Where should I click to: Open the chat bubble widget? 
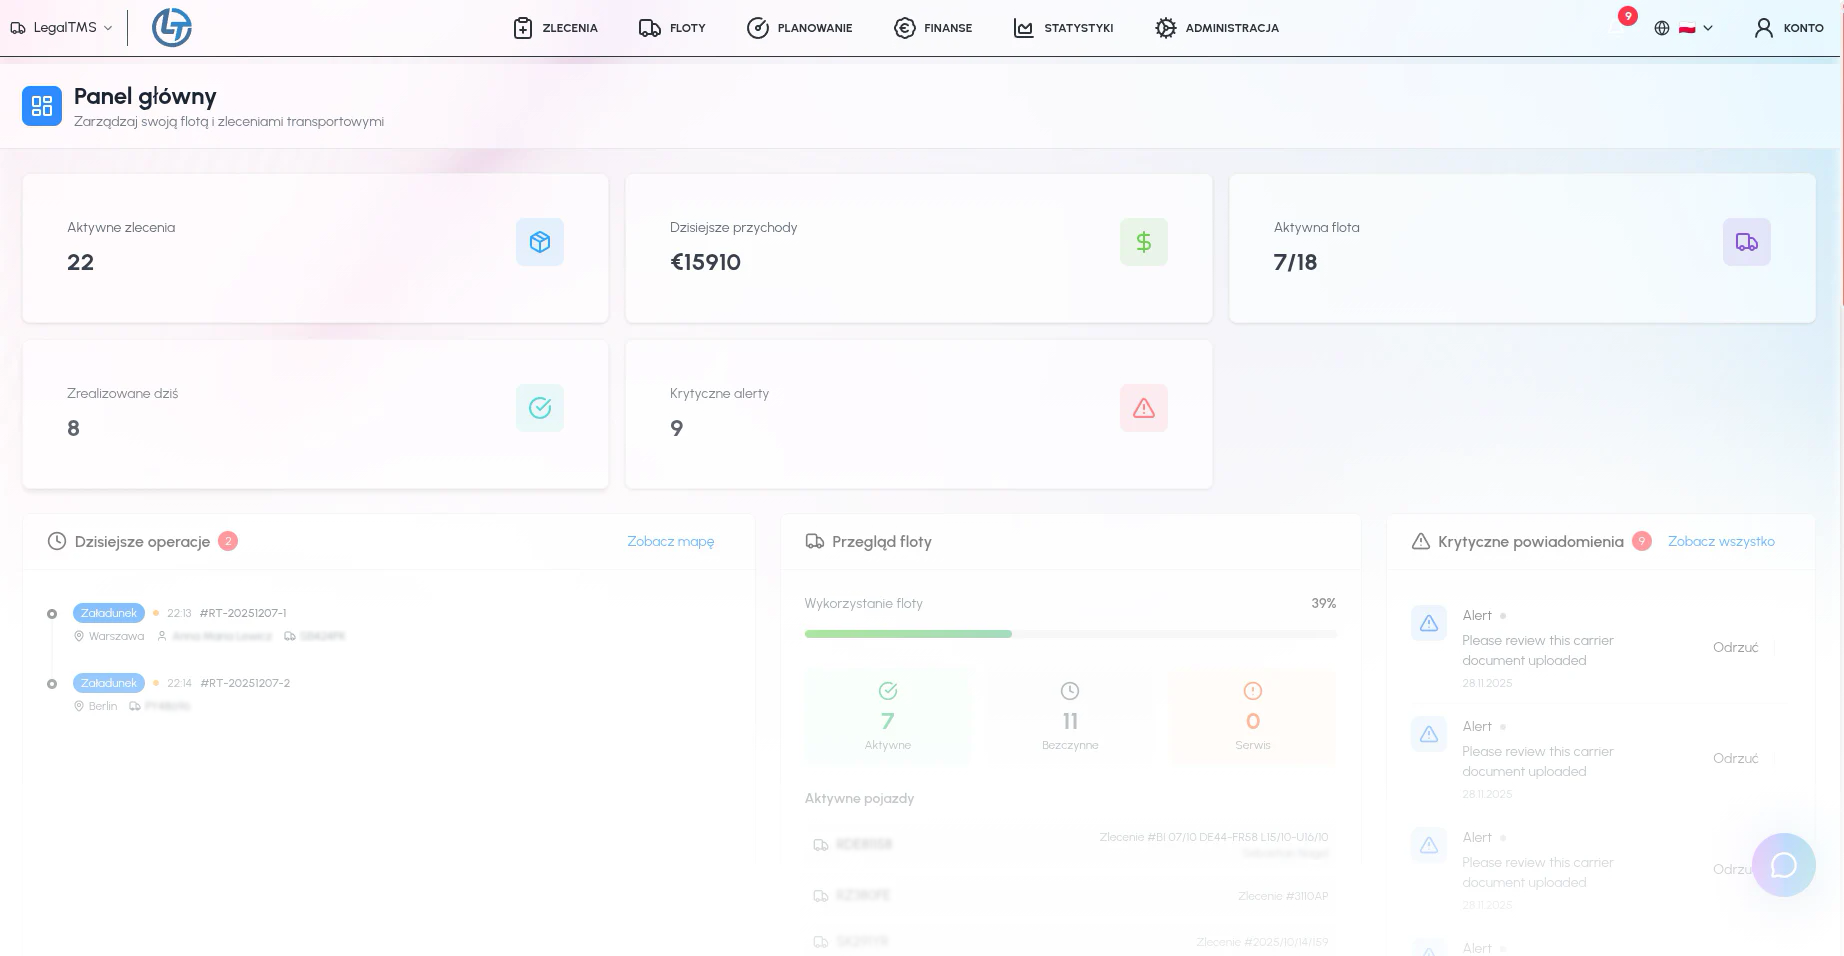coord(1783,865)
